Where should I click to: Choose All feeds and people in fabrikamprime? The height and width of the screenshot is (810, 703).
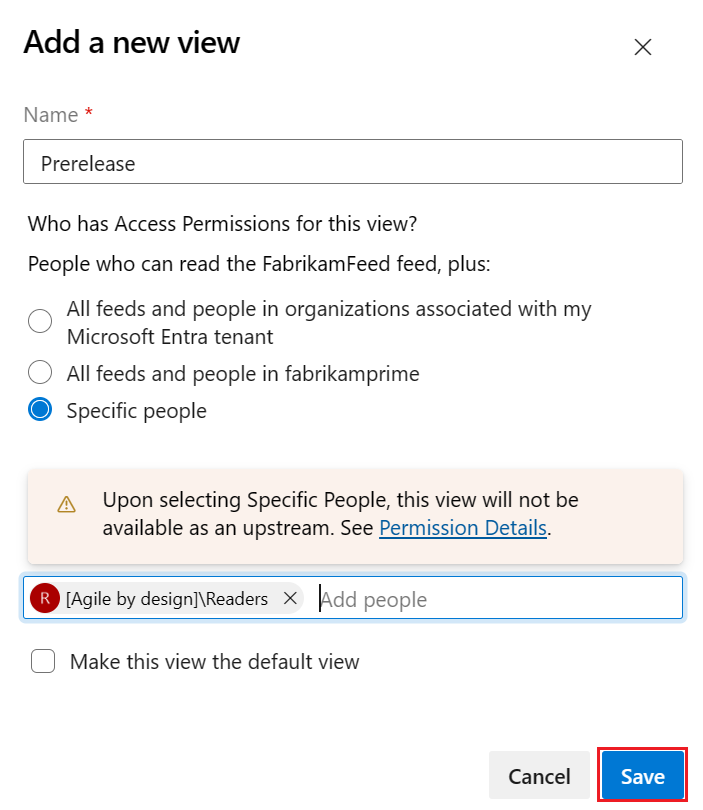pyautogui.click(x=40, y=372)
